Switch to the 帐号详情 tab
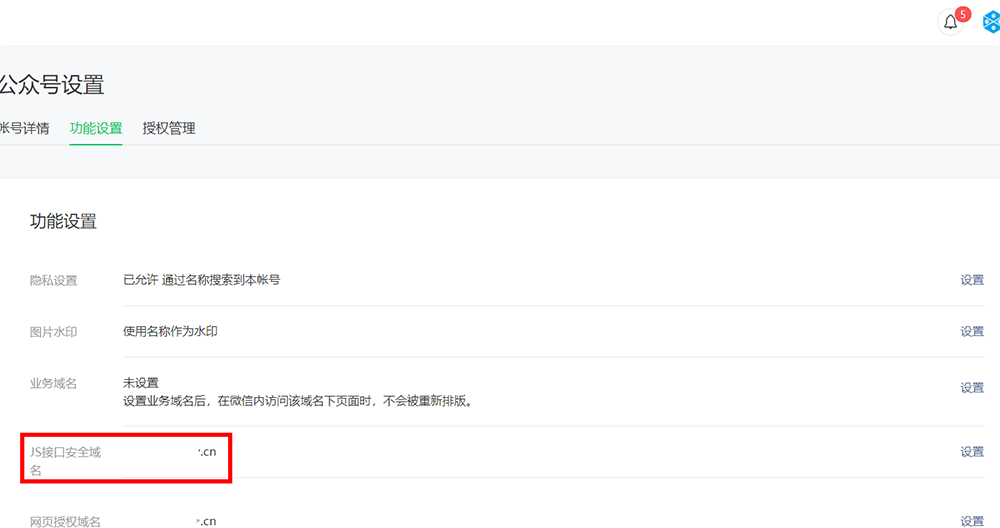This screenshot has width=1000, height=528. click(24, 128)
